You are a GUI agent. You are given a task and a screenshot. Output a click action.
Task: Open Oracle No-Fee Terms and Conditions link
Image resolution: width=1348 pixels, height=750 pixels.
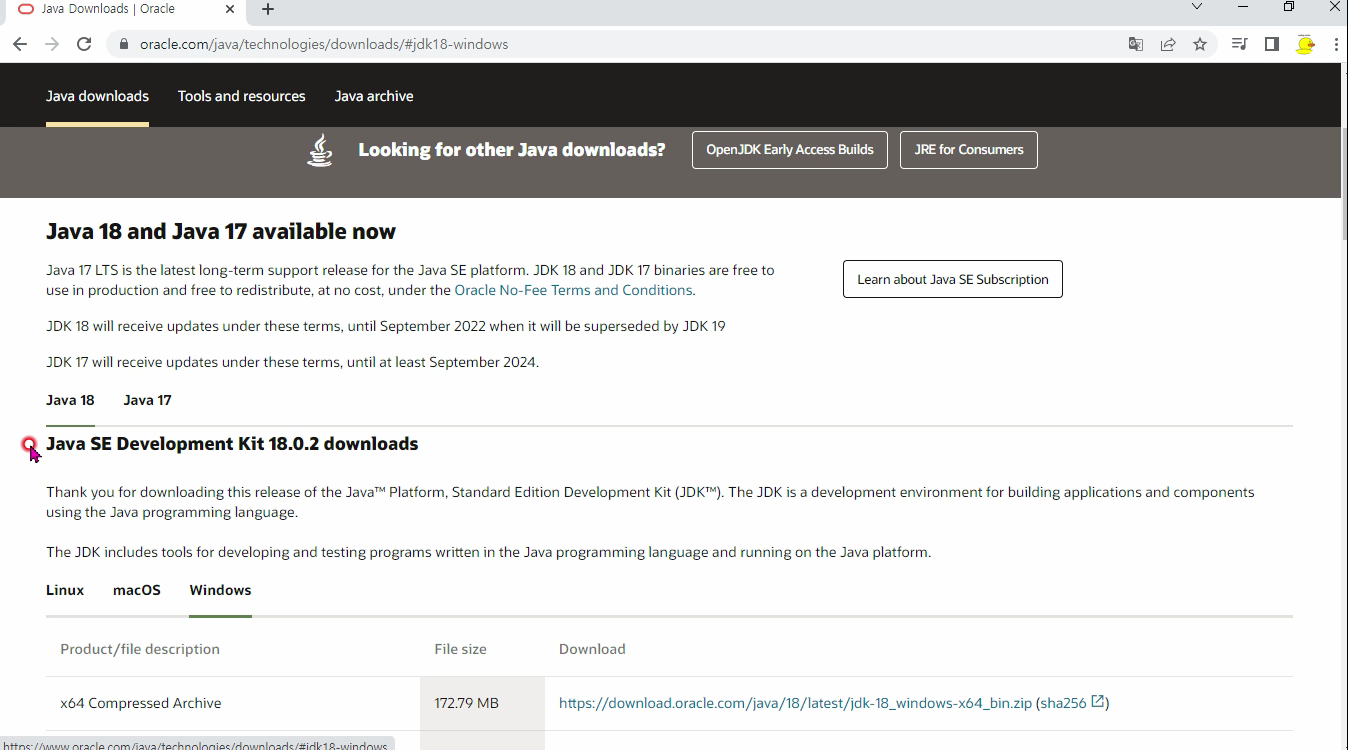pyautogui.click(x=573, y=290)
